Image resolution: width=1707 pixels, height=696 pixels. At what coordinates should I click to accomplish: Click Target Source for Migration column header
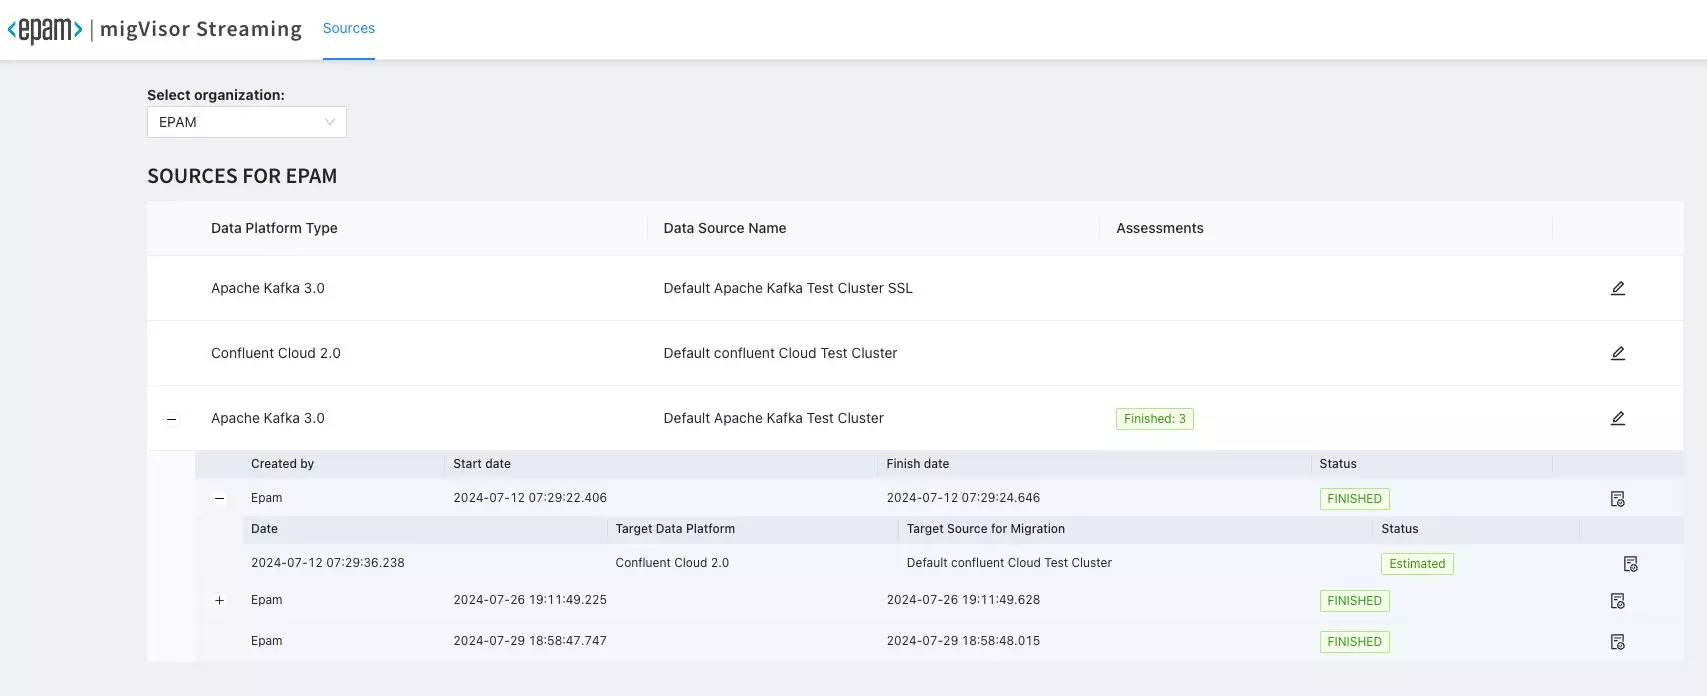[986, 529]
